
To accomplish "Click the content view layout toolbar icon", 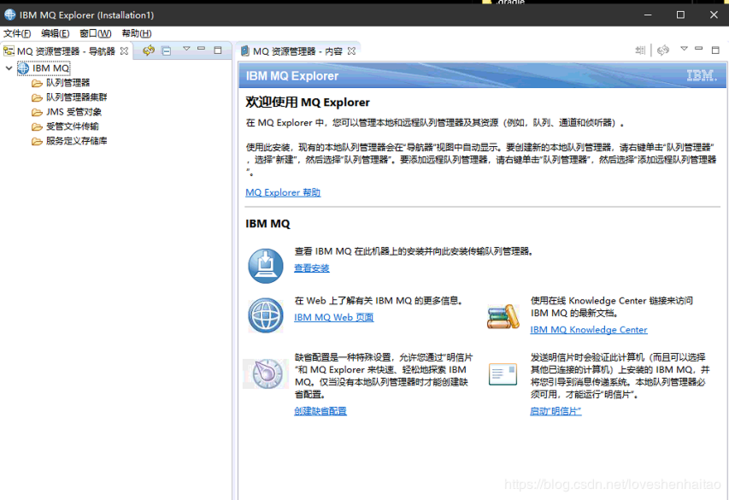I will (640, 50).
